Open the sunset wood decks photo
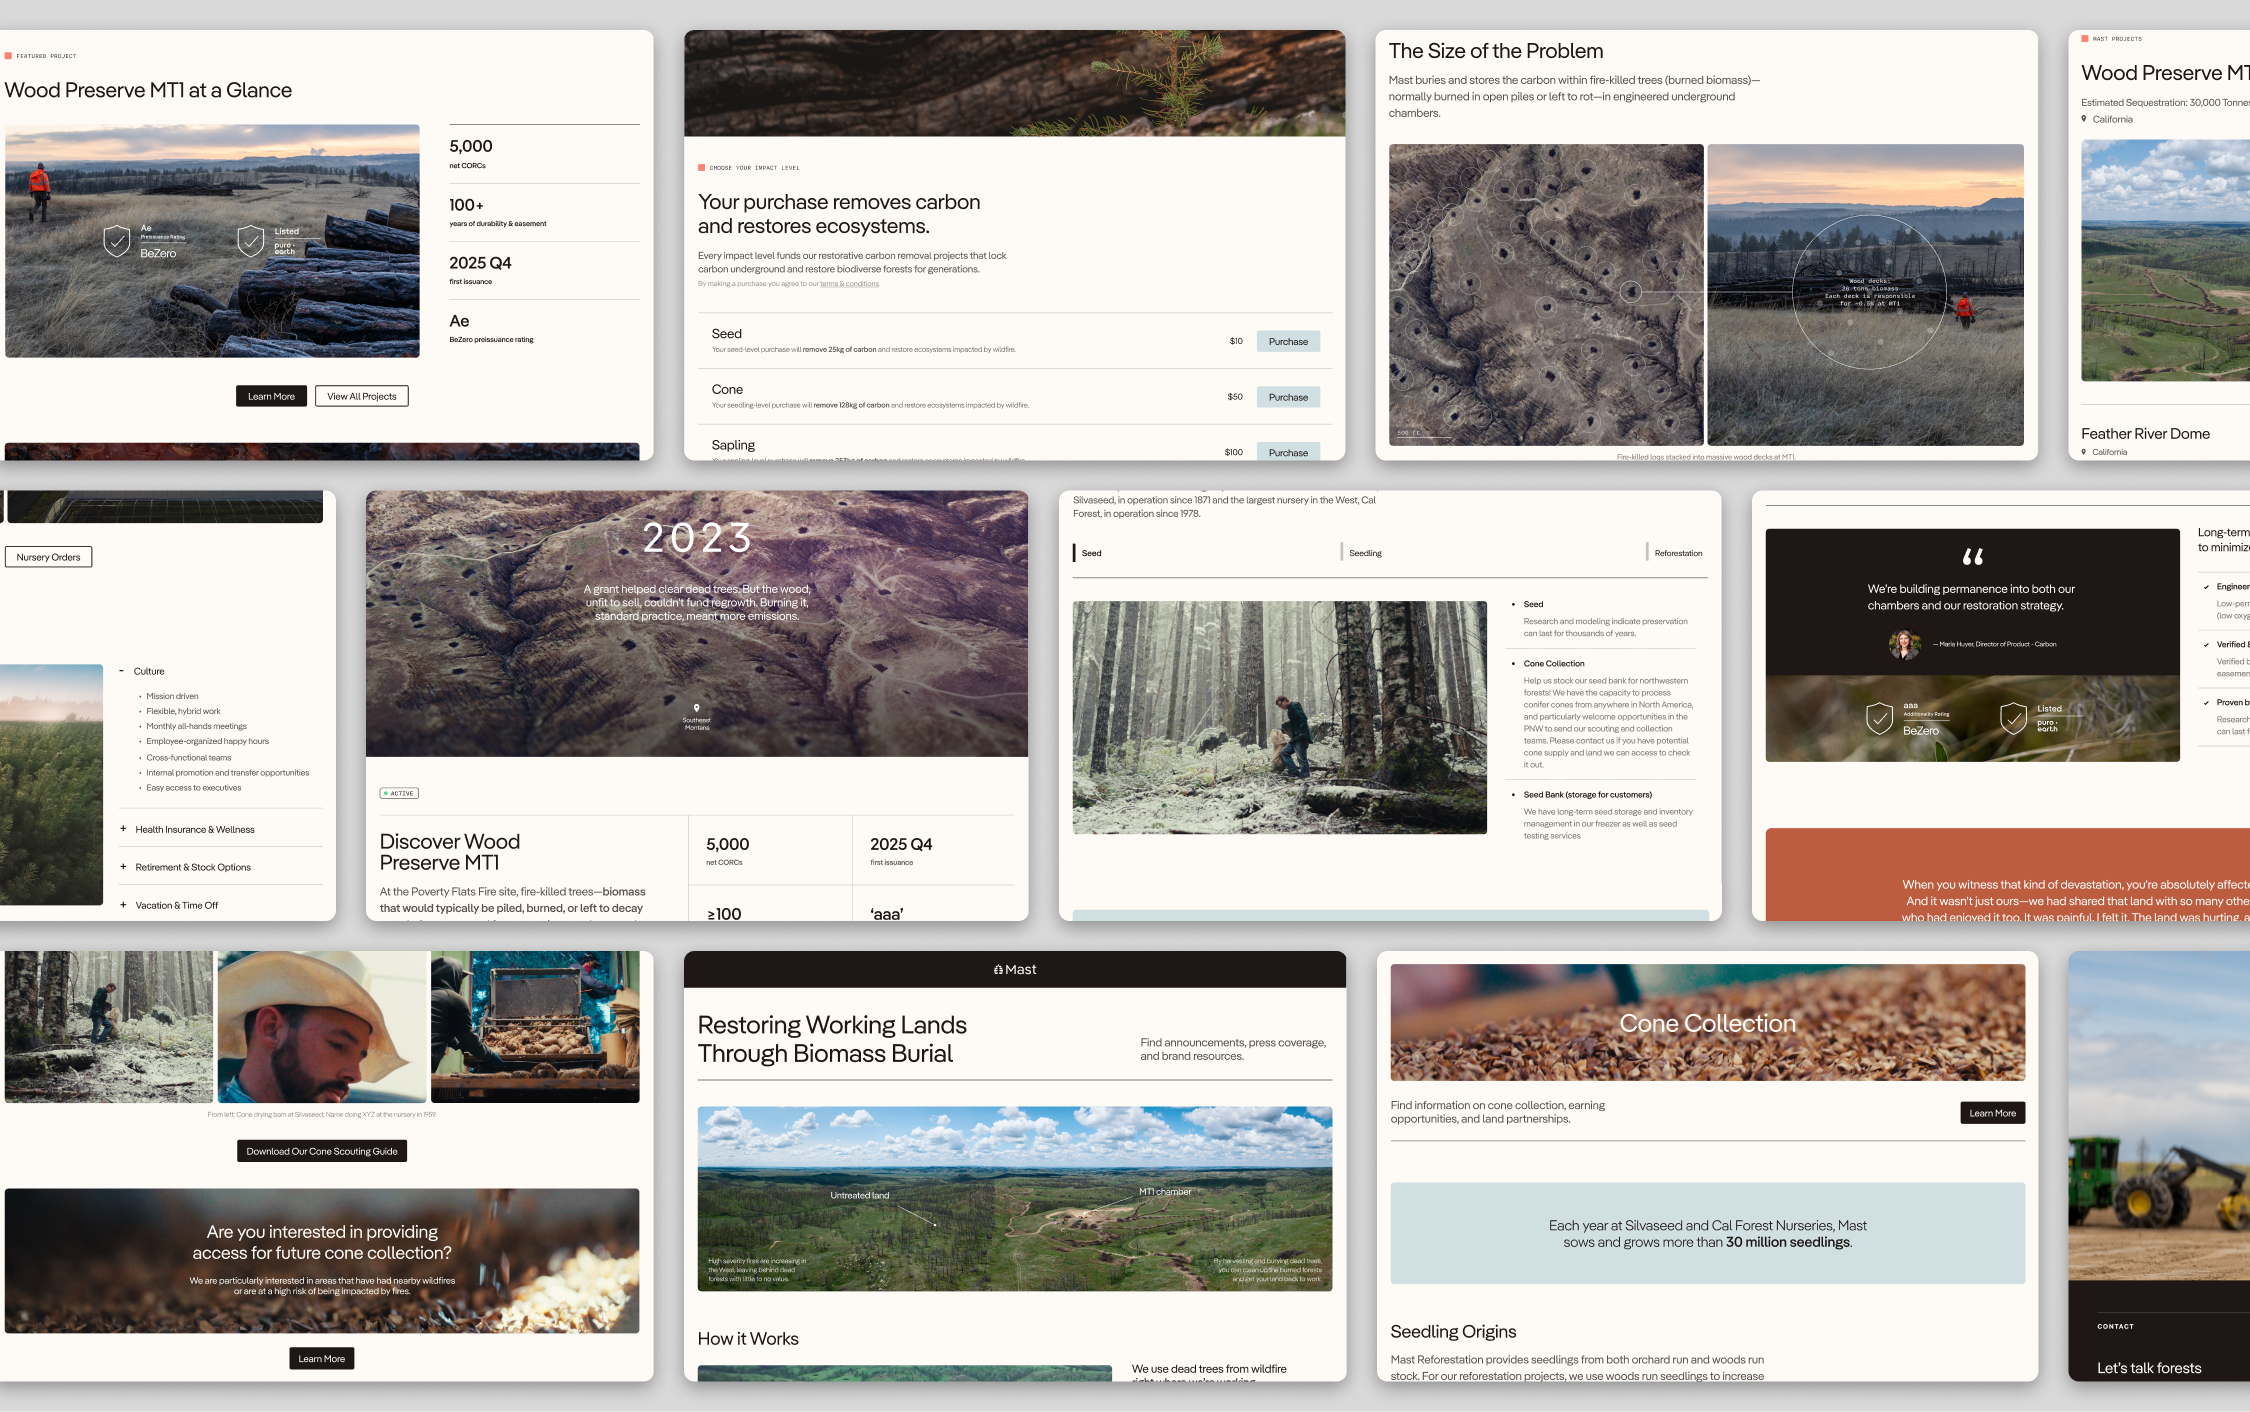The width and height of the screenshot is (2250, 1412). 1865,294
